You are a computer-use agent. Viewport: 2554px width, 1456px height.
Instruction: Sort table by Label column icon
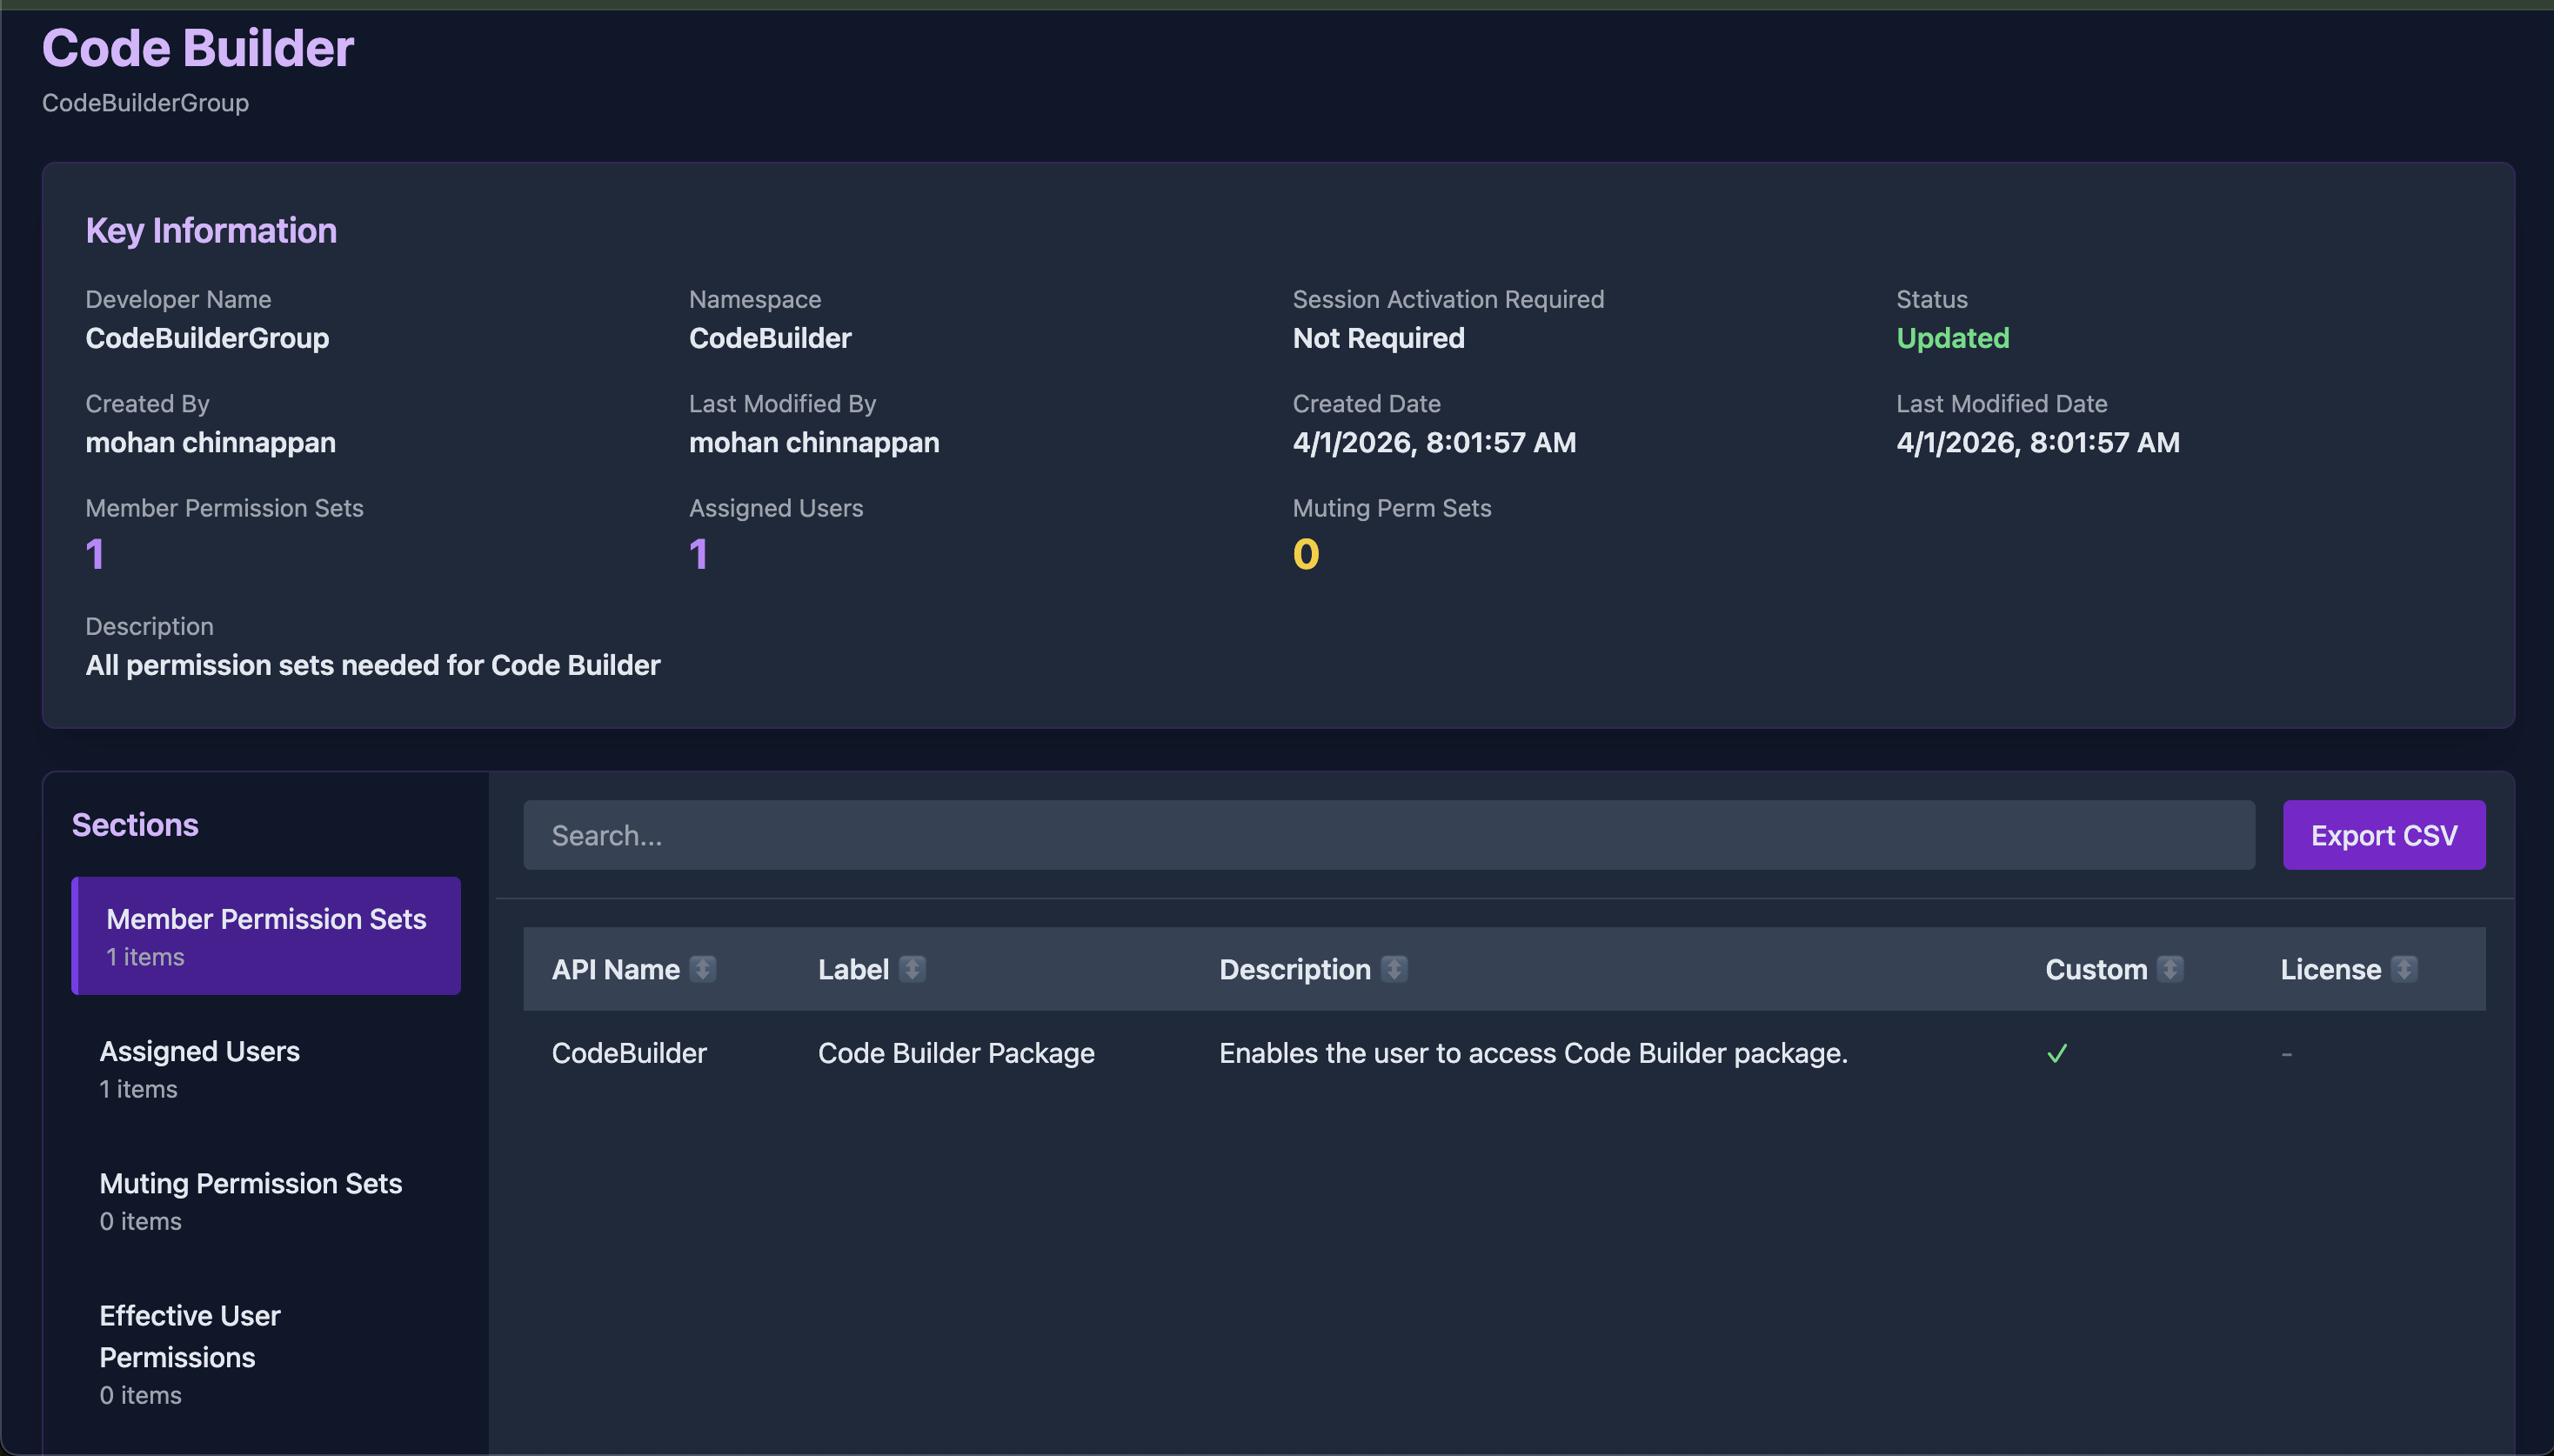pos(912,969)
